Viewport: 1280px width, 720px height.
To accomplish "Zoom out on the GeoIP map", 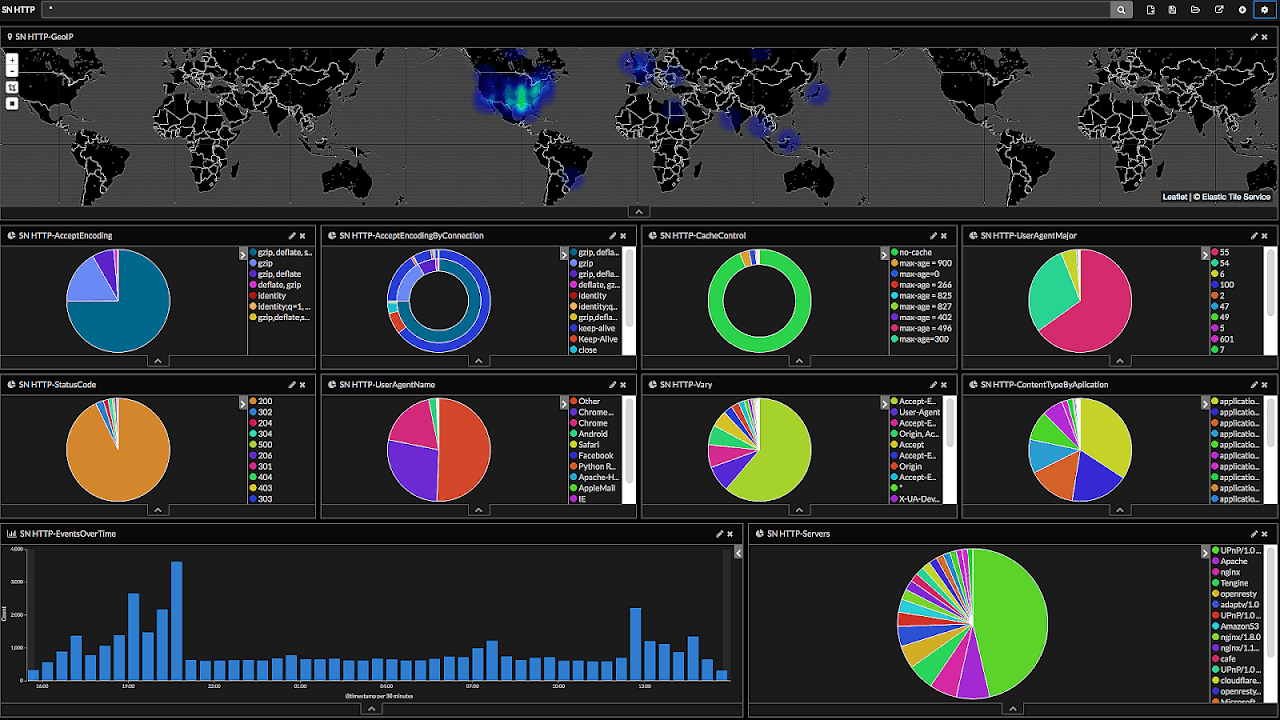I will (x=12, y=71).
